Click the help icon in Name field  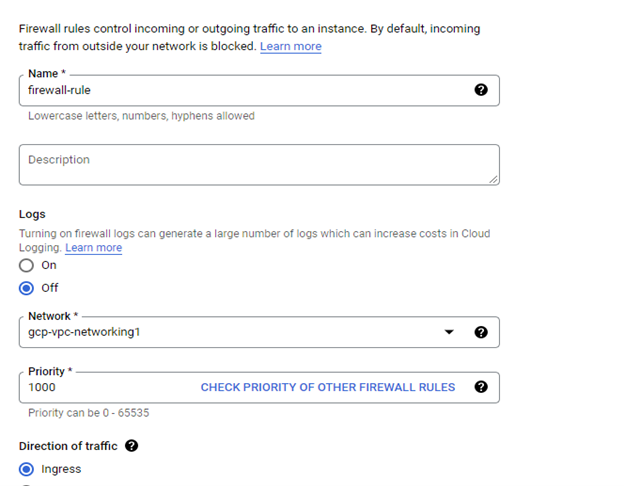(481, 90)
